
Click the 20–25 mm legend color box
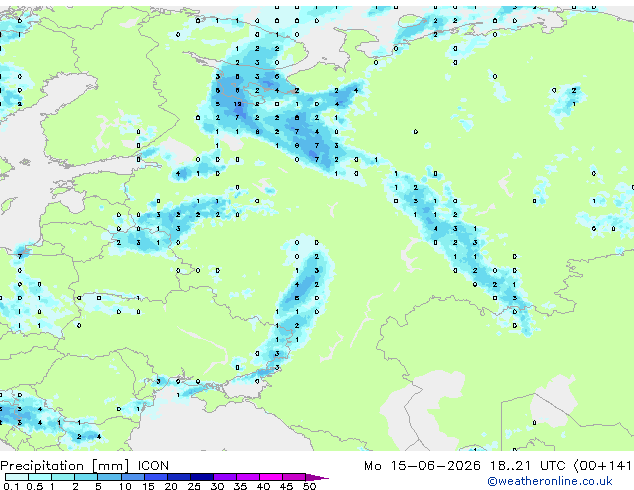(x=179, y=477)
